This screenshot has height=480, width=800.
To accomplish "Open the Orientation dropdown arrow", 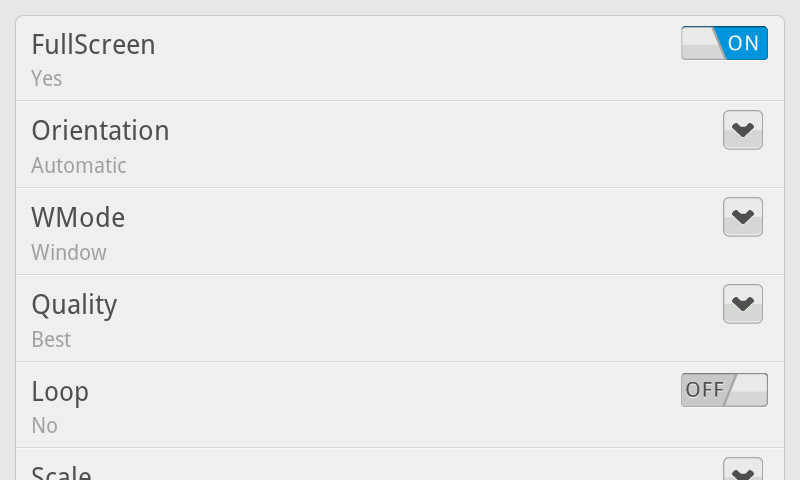I will tap(742, 130).
